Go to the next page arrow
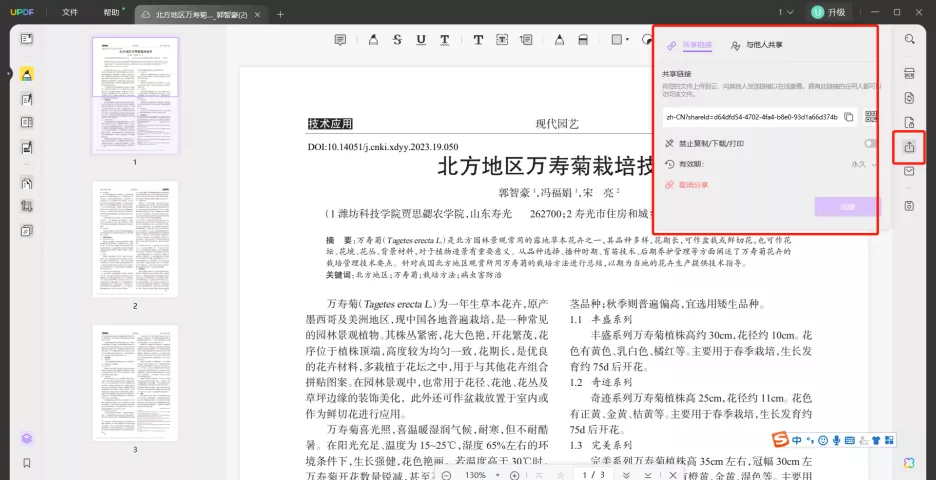 [x=626, y=475]
